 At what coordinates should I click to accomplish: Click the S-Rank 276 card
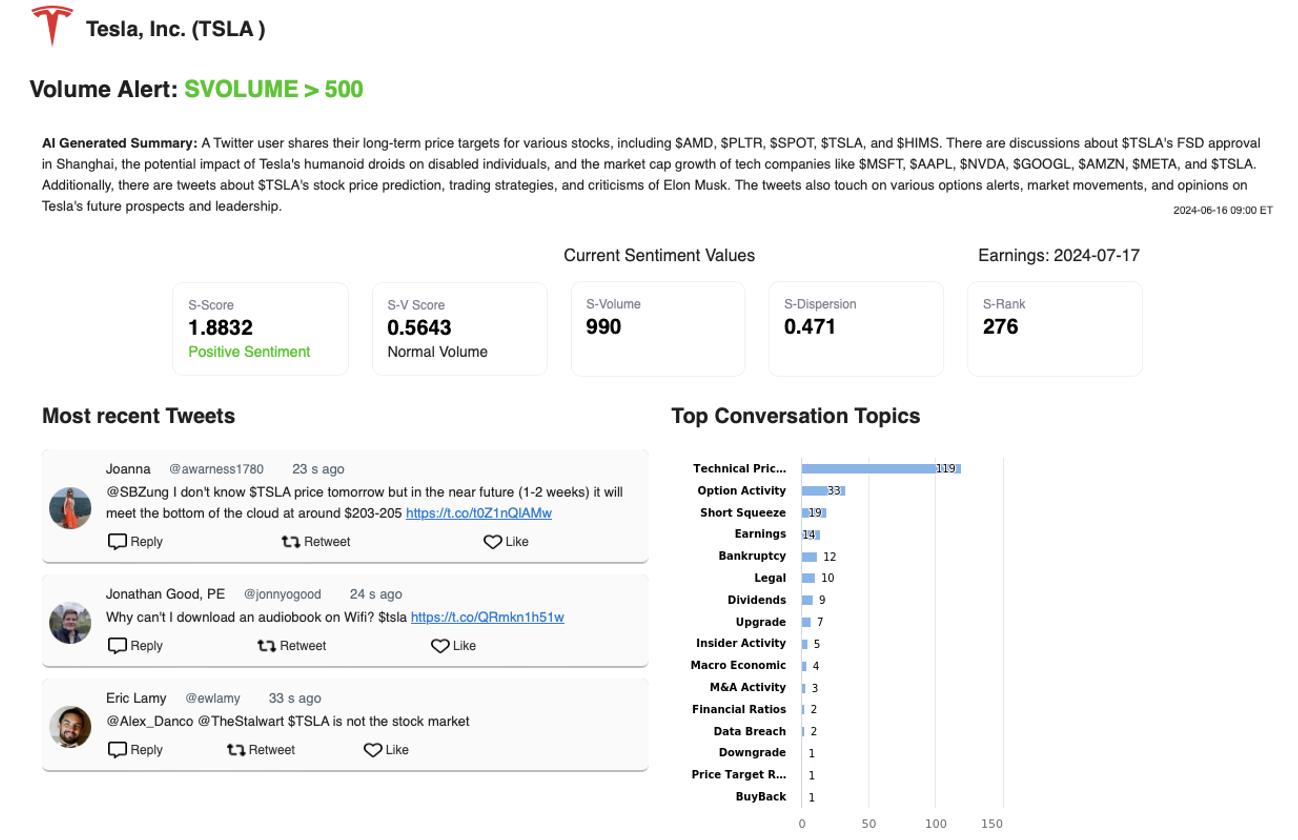point(1054,328)
